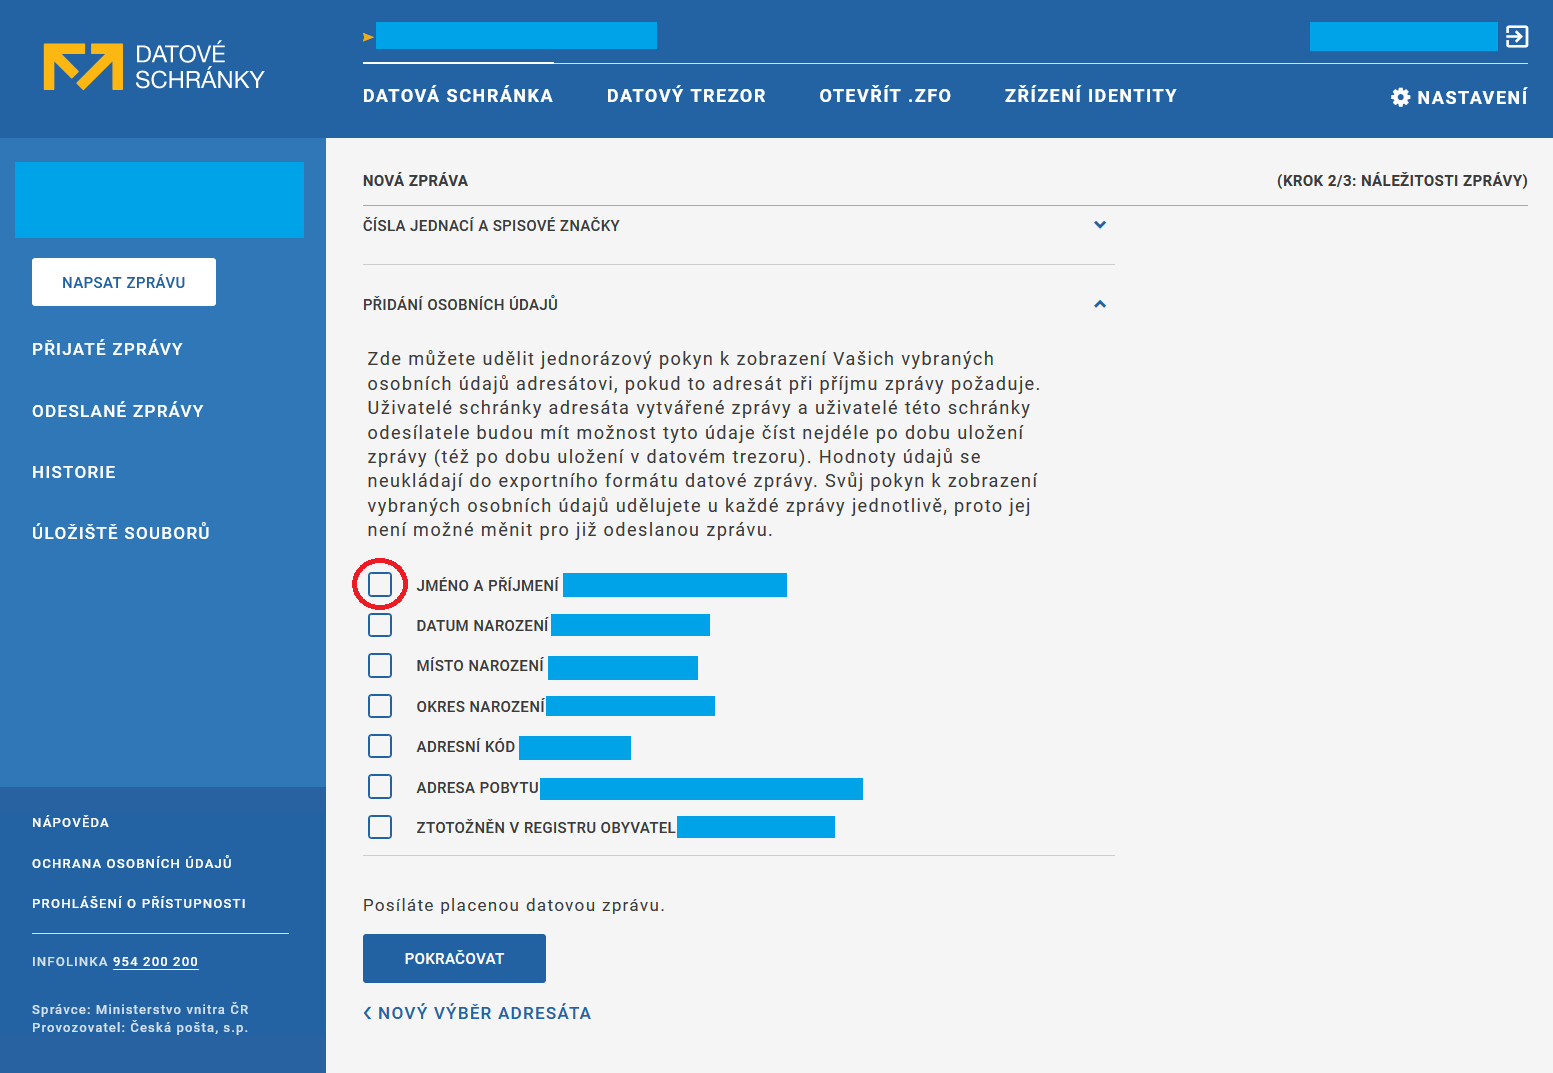Viewport: 1553px width, 1073px height.
Task: Enable the Místo narození checkbox
Action: point(380,665)
